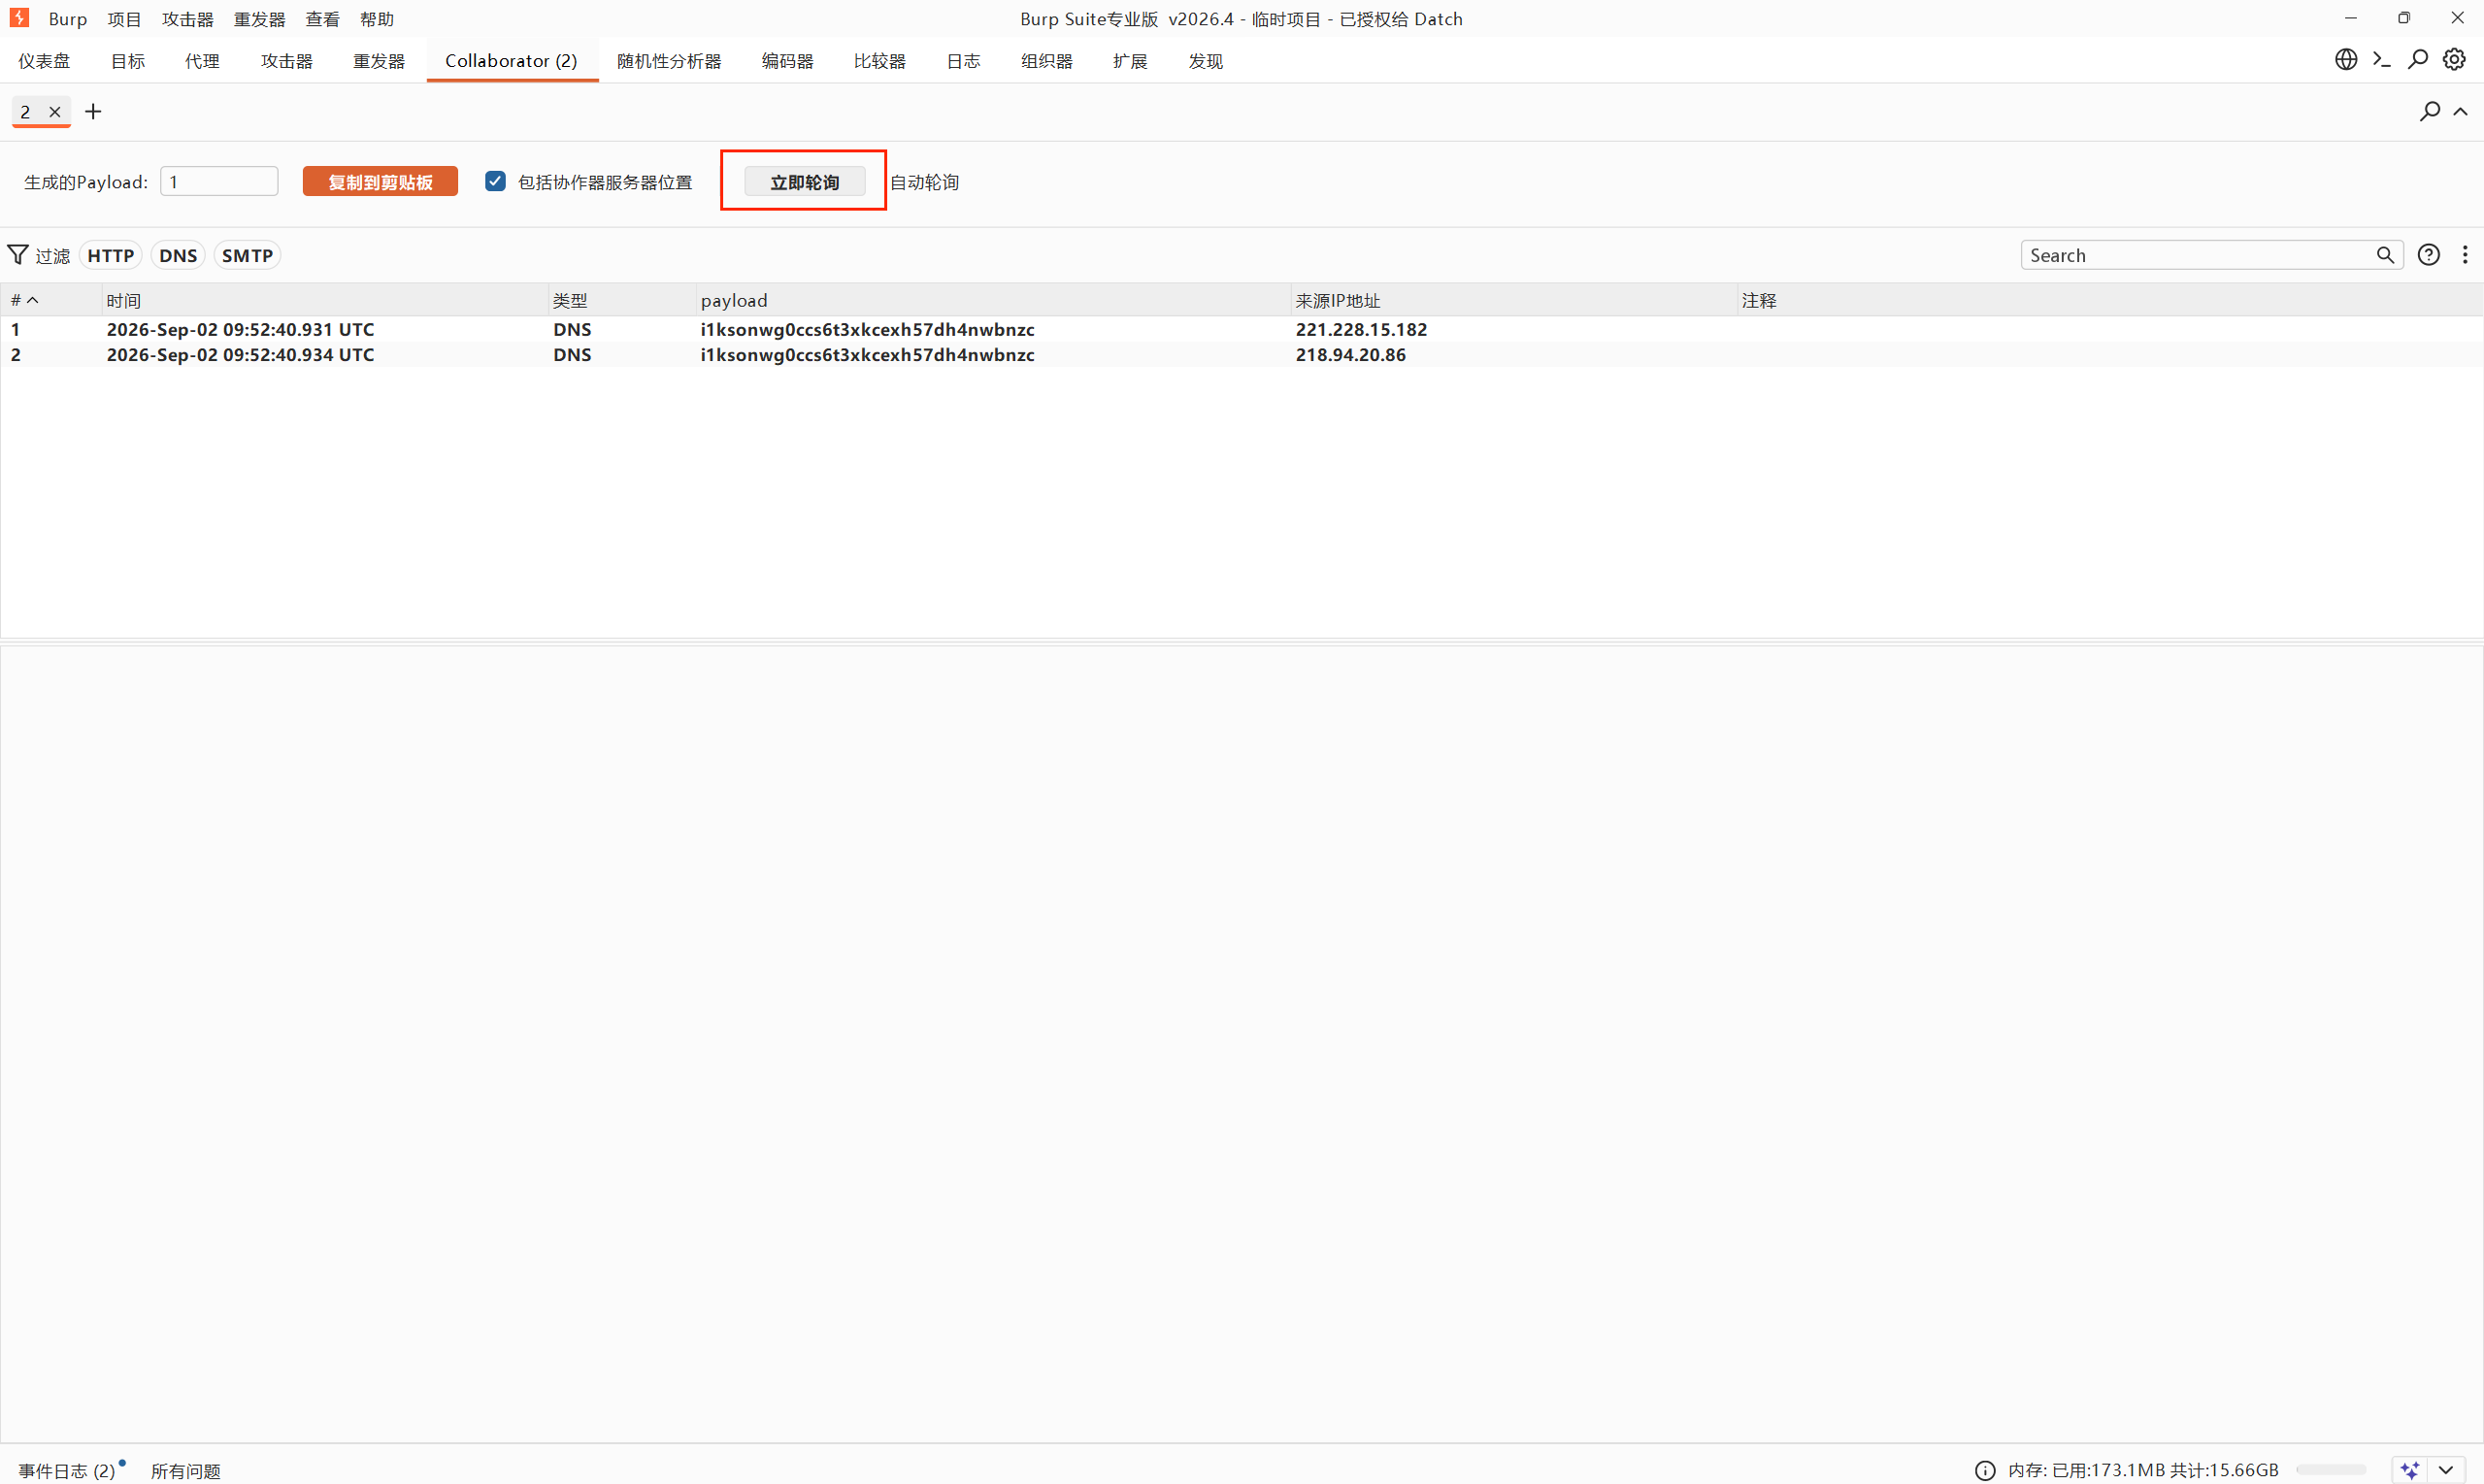
Task: Click the filter funnel icon
Action: [x=18, y=255]
